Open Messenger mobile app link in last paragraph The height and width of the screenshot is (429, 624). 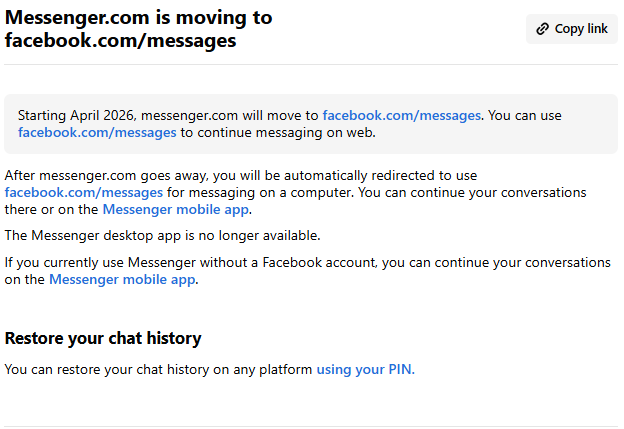coord(122,279)
